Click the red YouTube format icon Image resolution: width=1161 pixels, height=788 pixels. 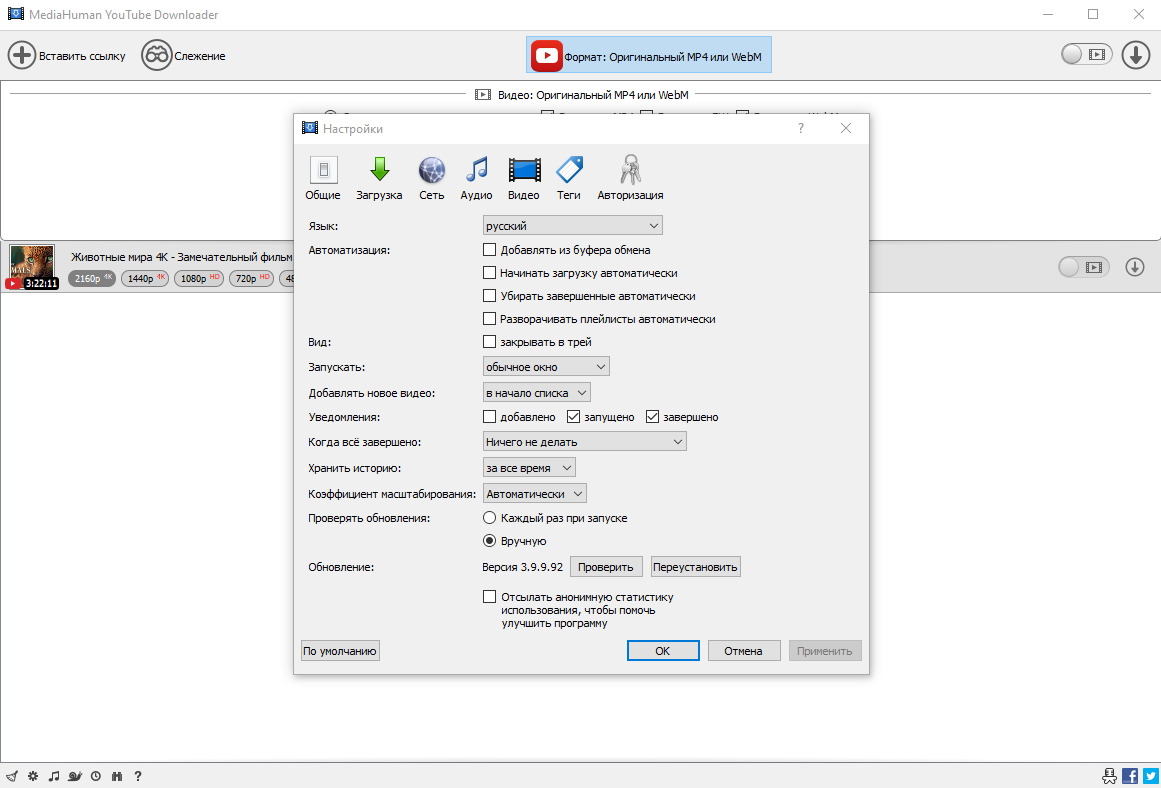tap(546, 56)
